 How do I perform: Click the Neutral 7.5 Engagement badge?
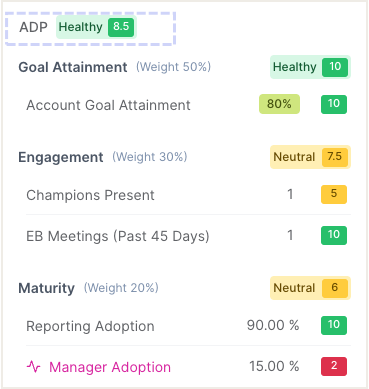click(310, 157)
